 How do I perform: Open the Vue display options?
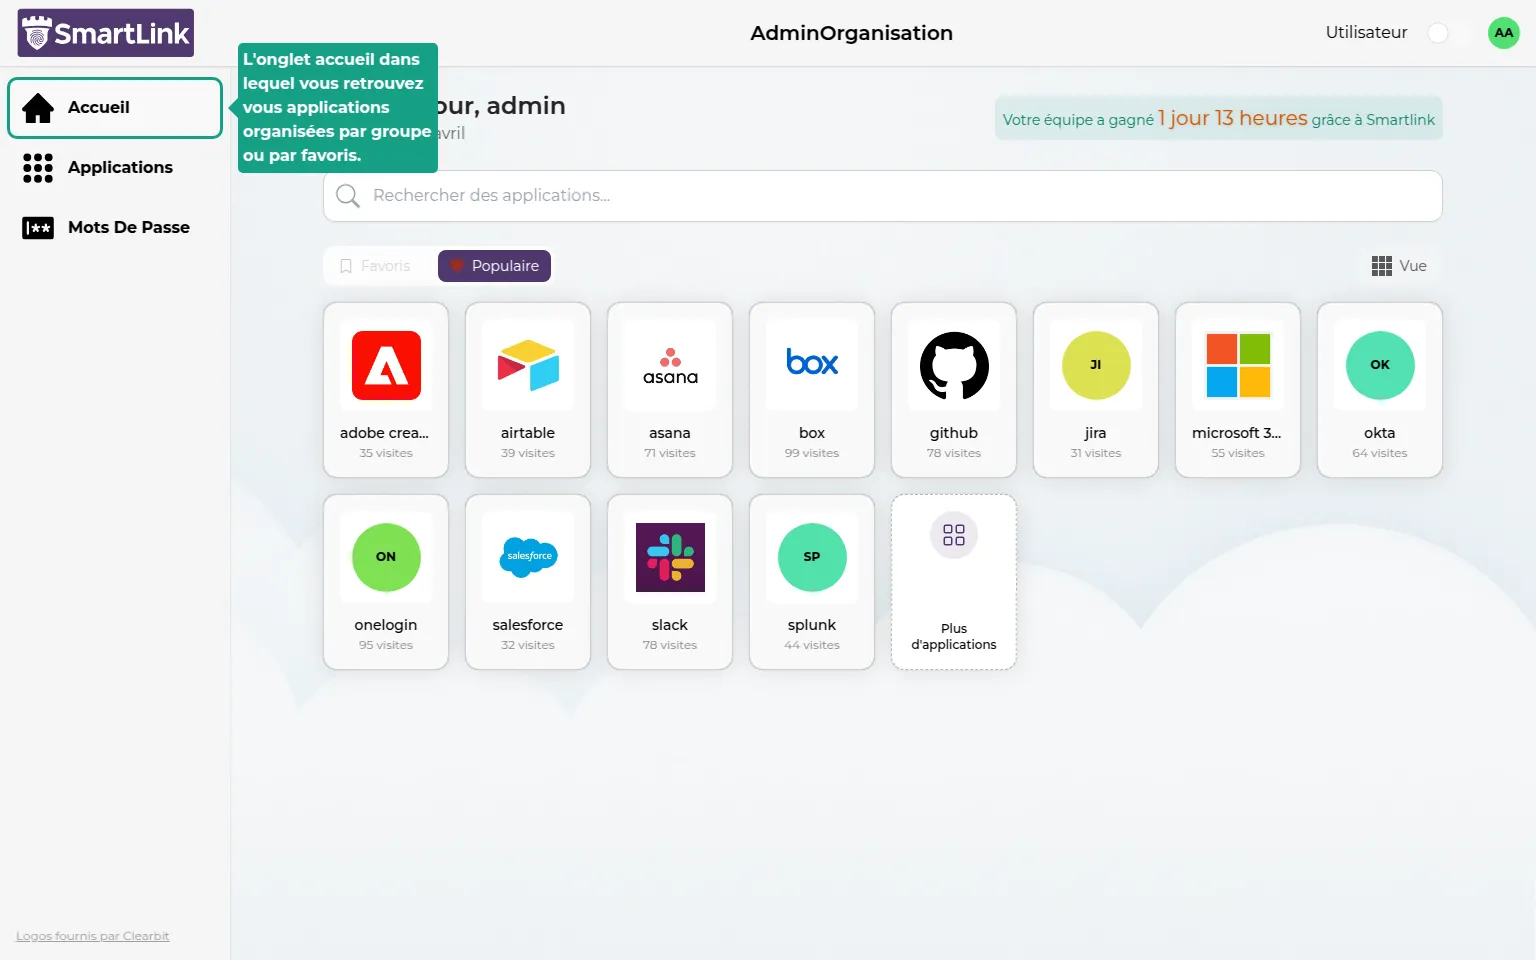click(1399, 266)
